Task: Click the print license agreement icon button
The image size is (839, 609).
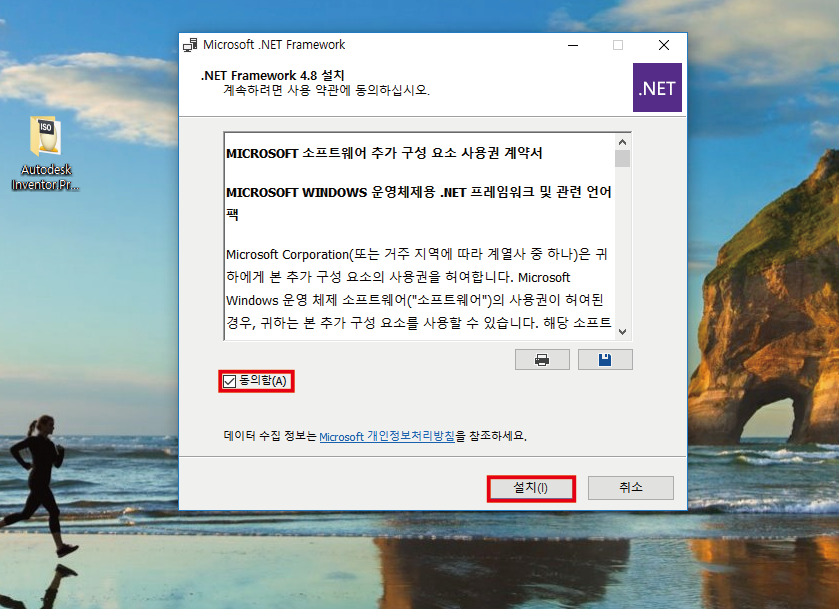Action: [x=542, y=360]
